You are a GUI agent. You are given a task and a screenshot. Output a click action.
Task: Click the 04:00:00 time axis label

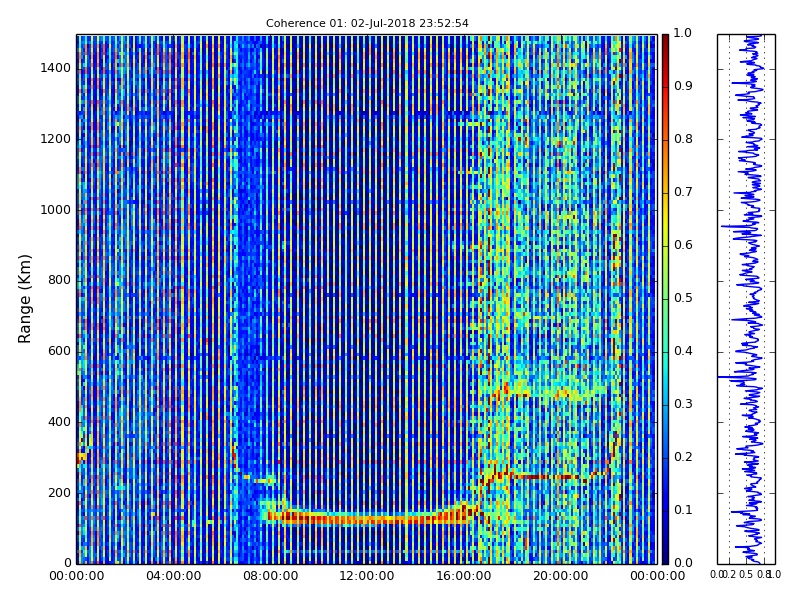[173, 576]
